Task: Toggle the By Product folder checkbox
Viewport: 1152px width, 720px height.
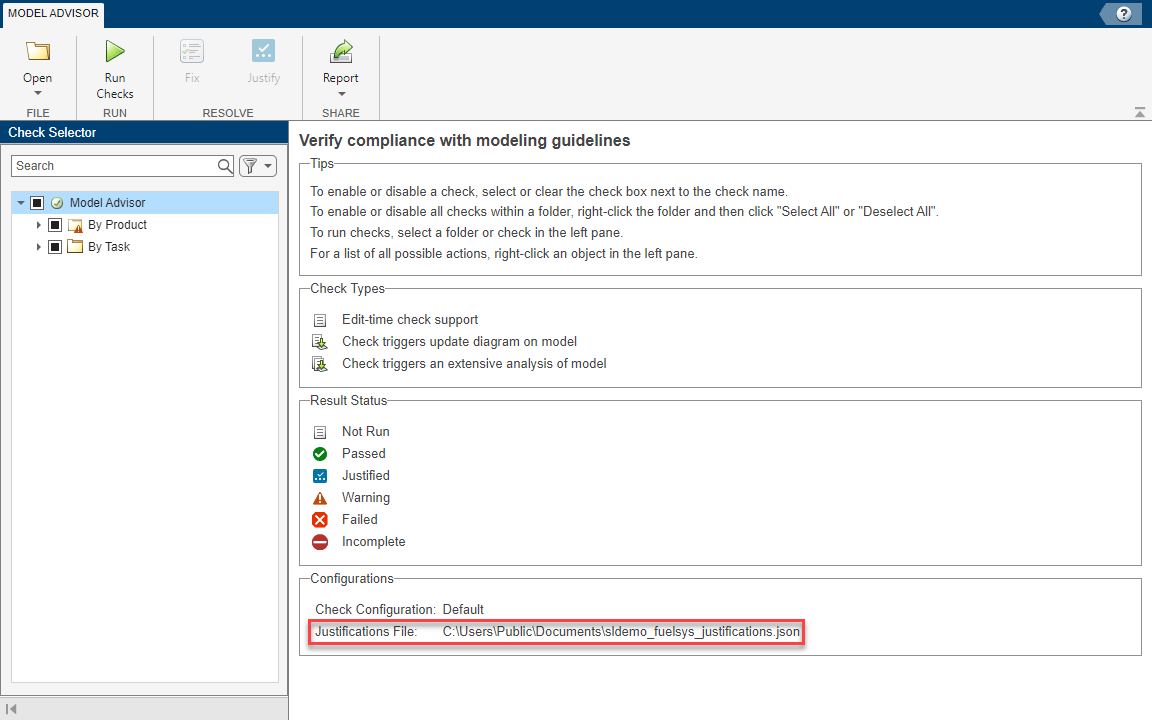Action: point(55,225)
